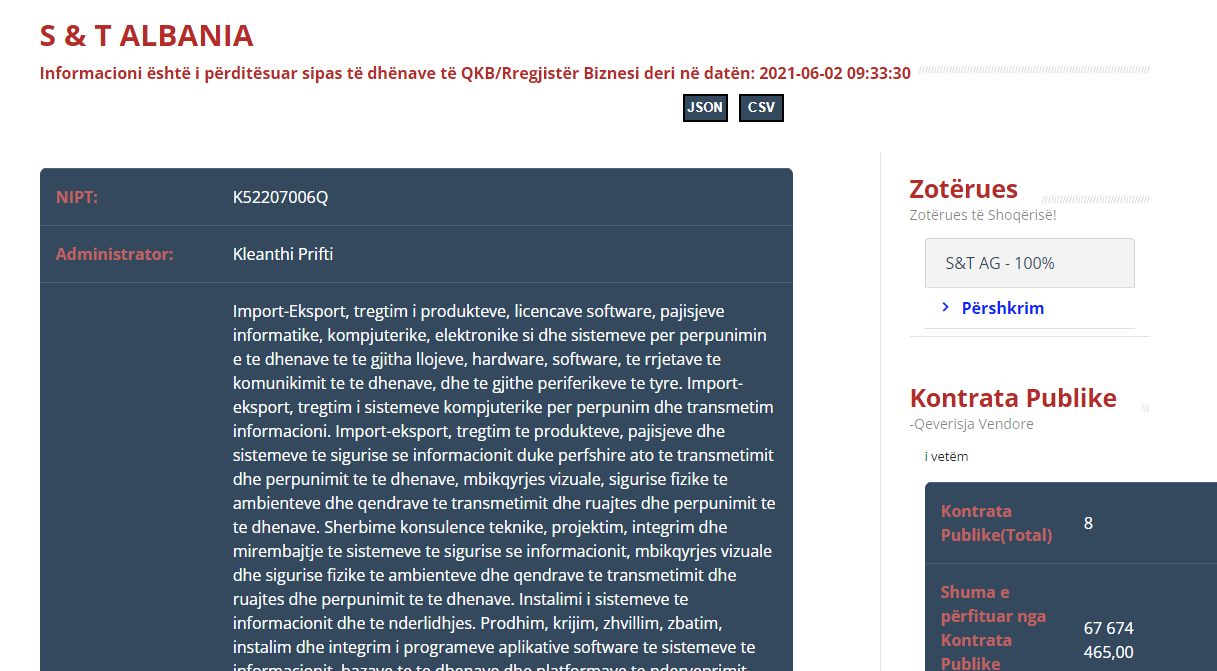Click the total contracts value 8
Image resolution: width=1217 pixels, height=671 pixels.
tap(1089, 523)
